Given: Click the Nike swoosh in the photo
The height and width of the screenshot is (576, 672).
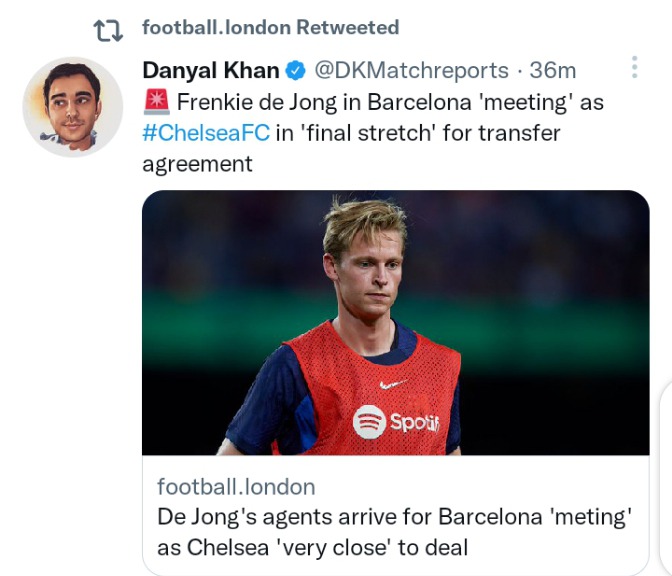Looking at the screenshot, I should click(393, 384).
